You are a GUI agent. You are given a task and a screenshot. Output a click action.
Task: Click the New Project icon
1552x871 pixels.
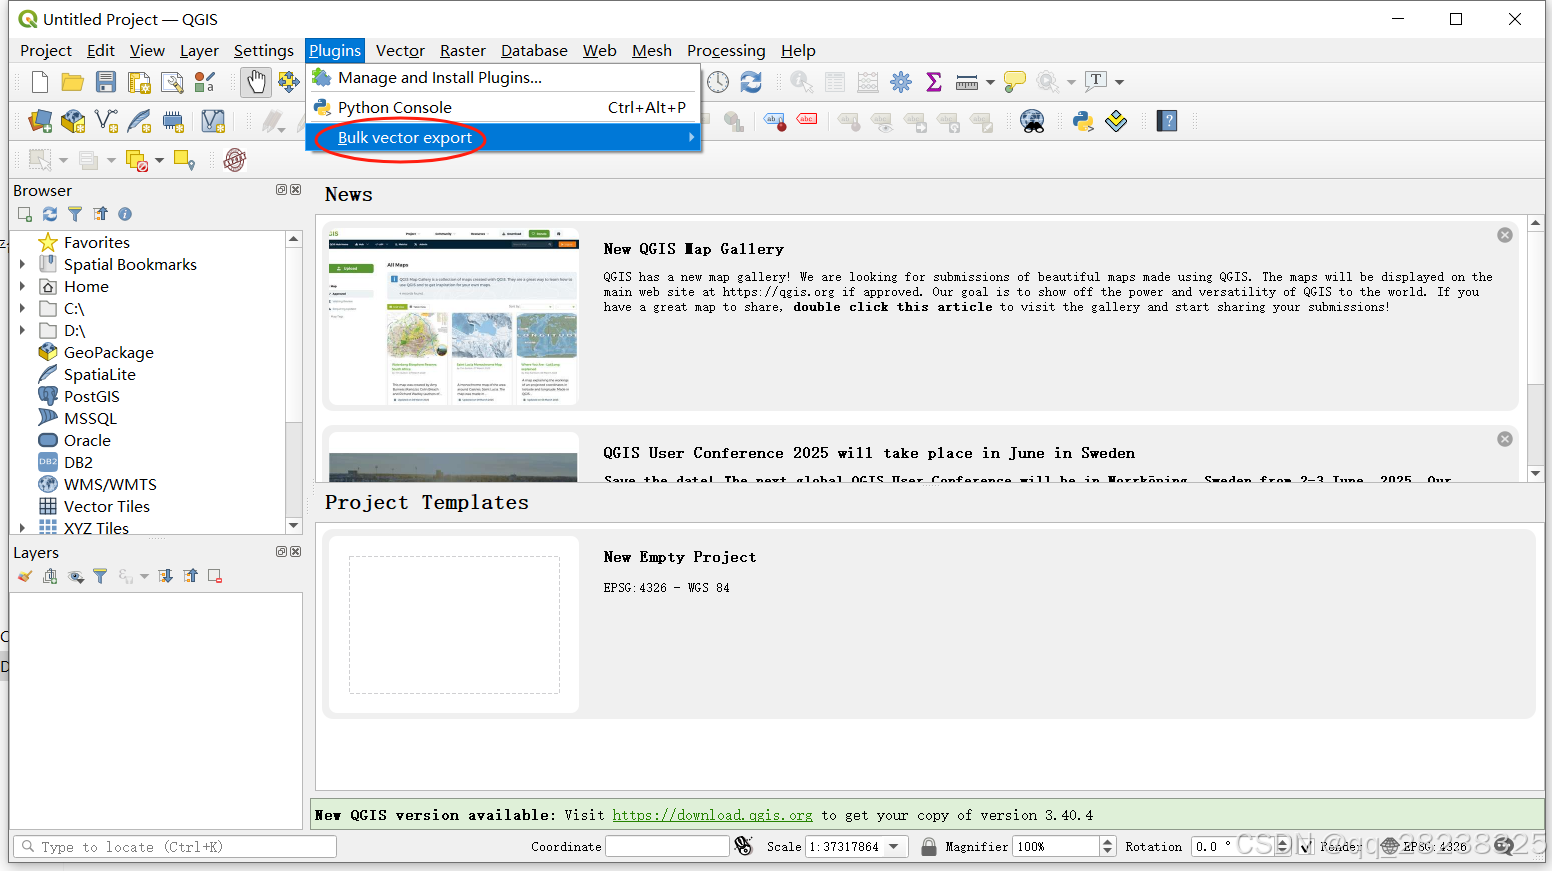point(40,82)
